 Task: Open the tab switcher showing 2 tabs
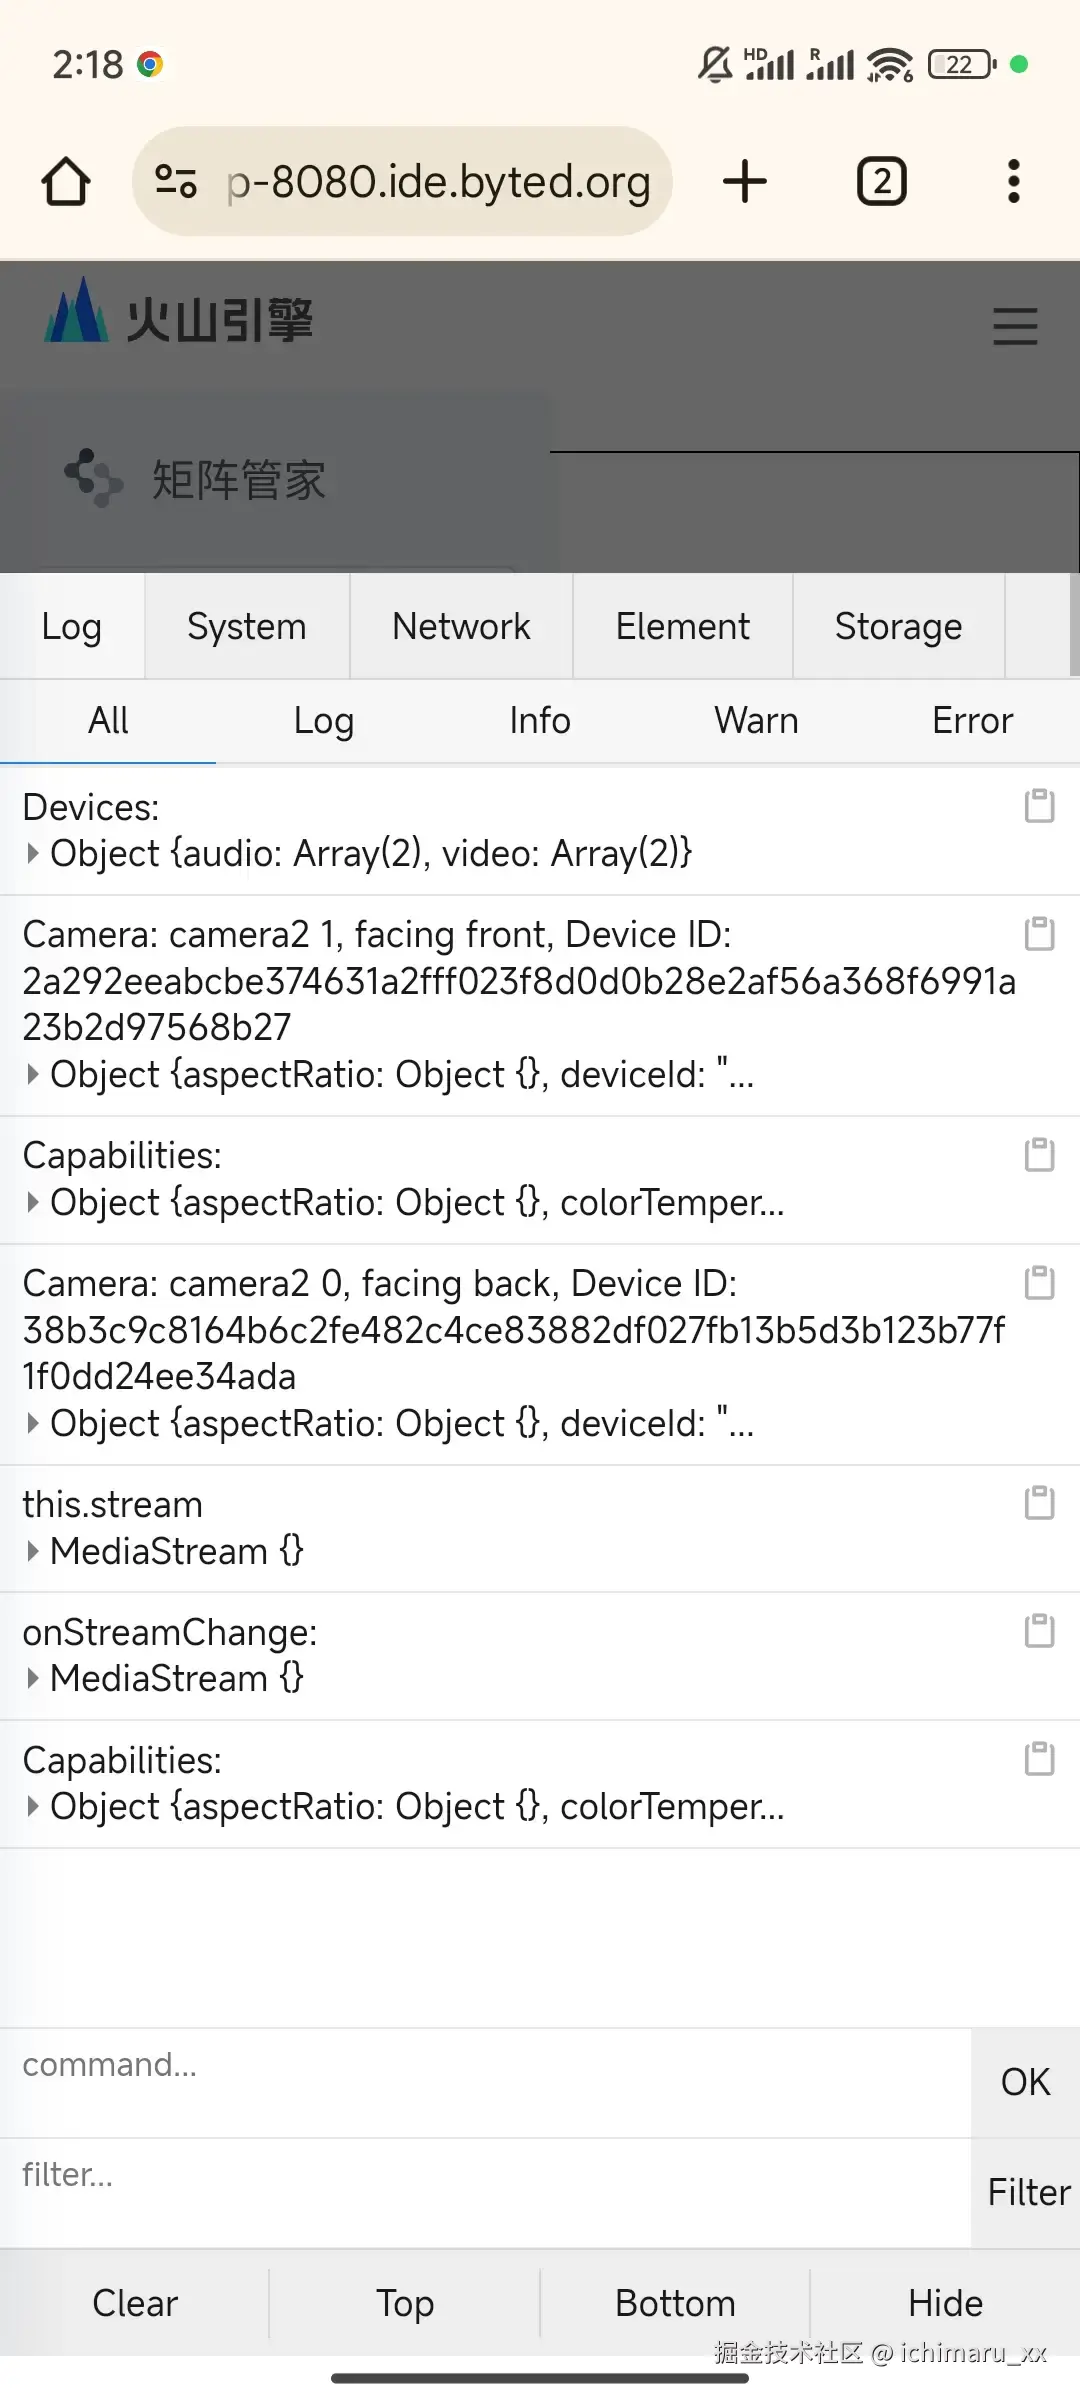[882, 181]
